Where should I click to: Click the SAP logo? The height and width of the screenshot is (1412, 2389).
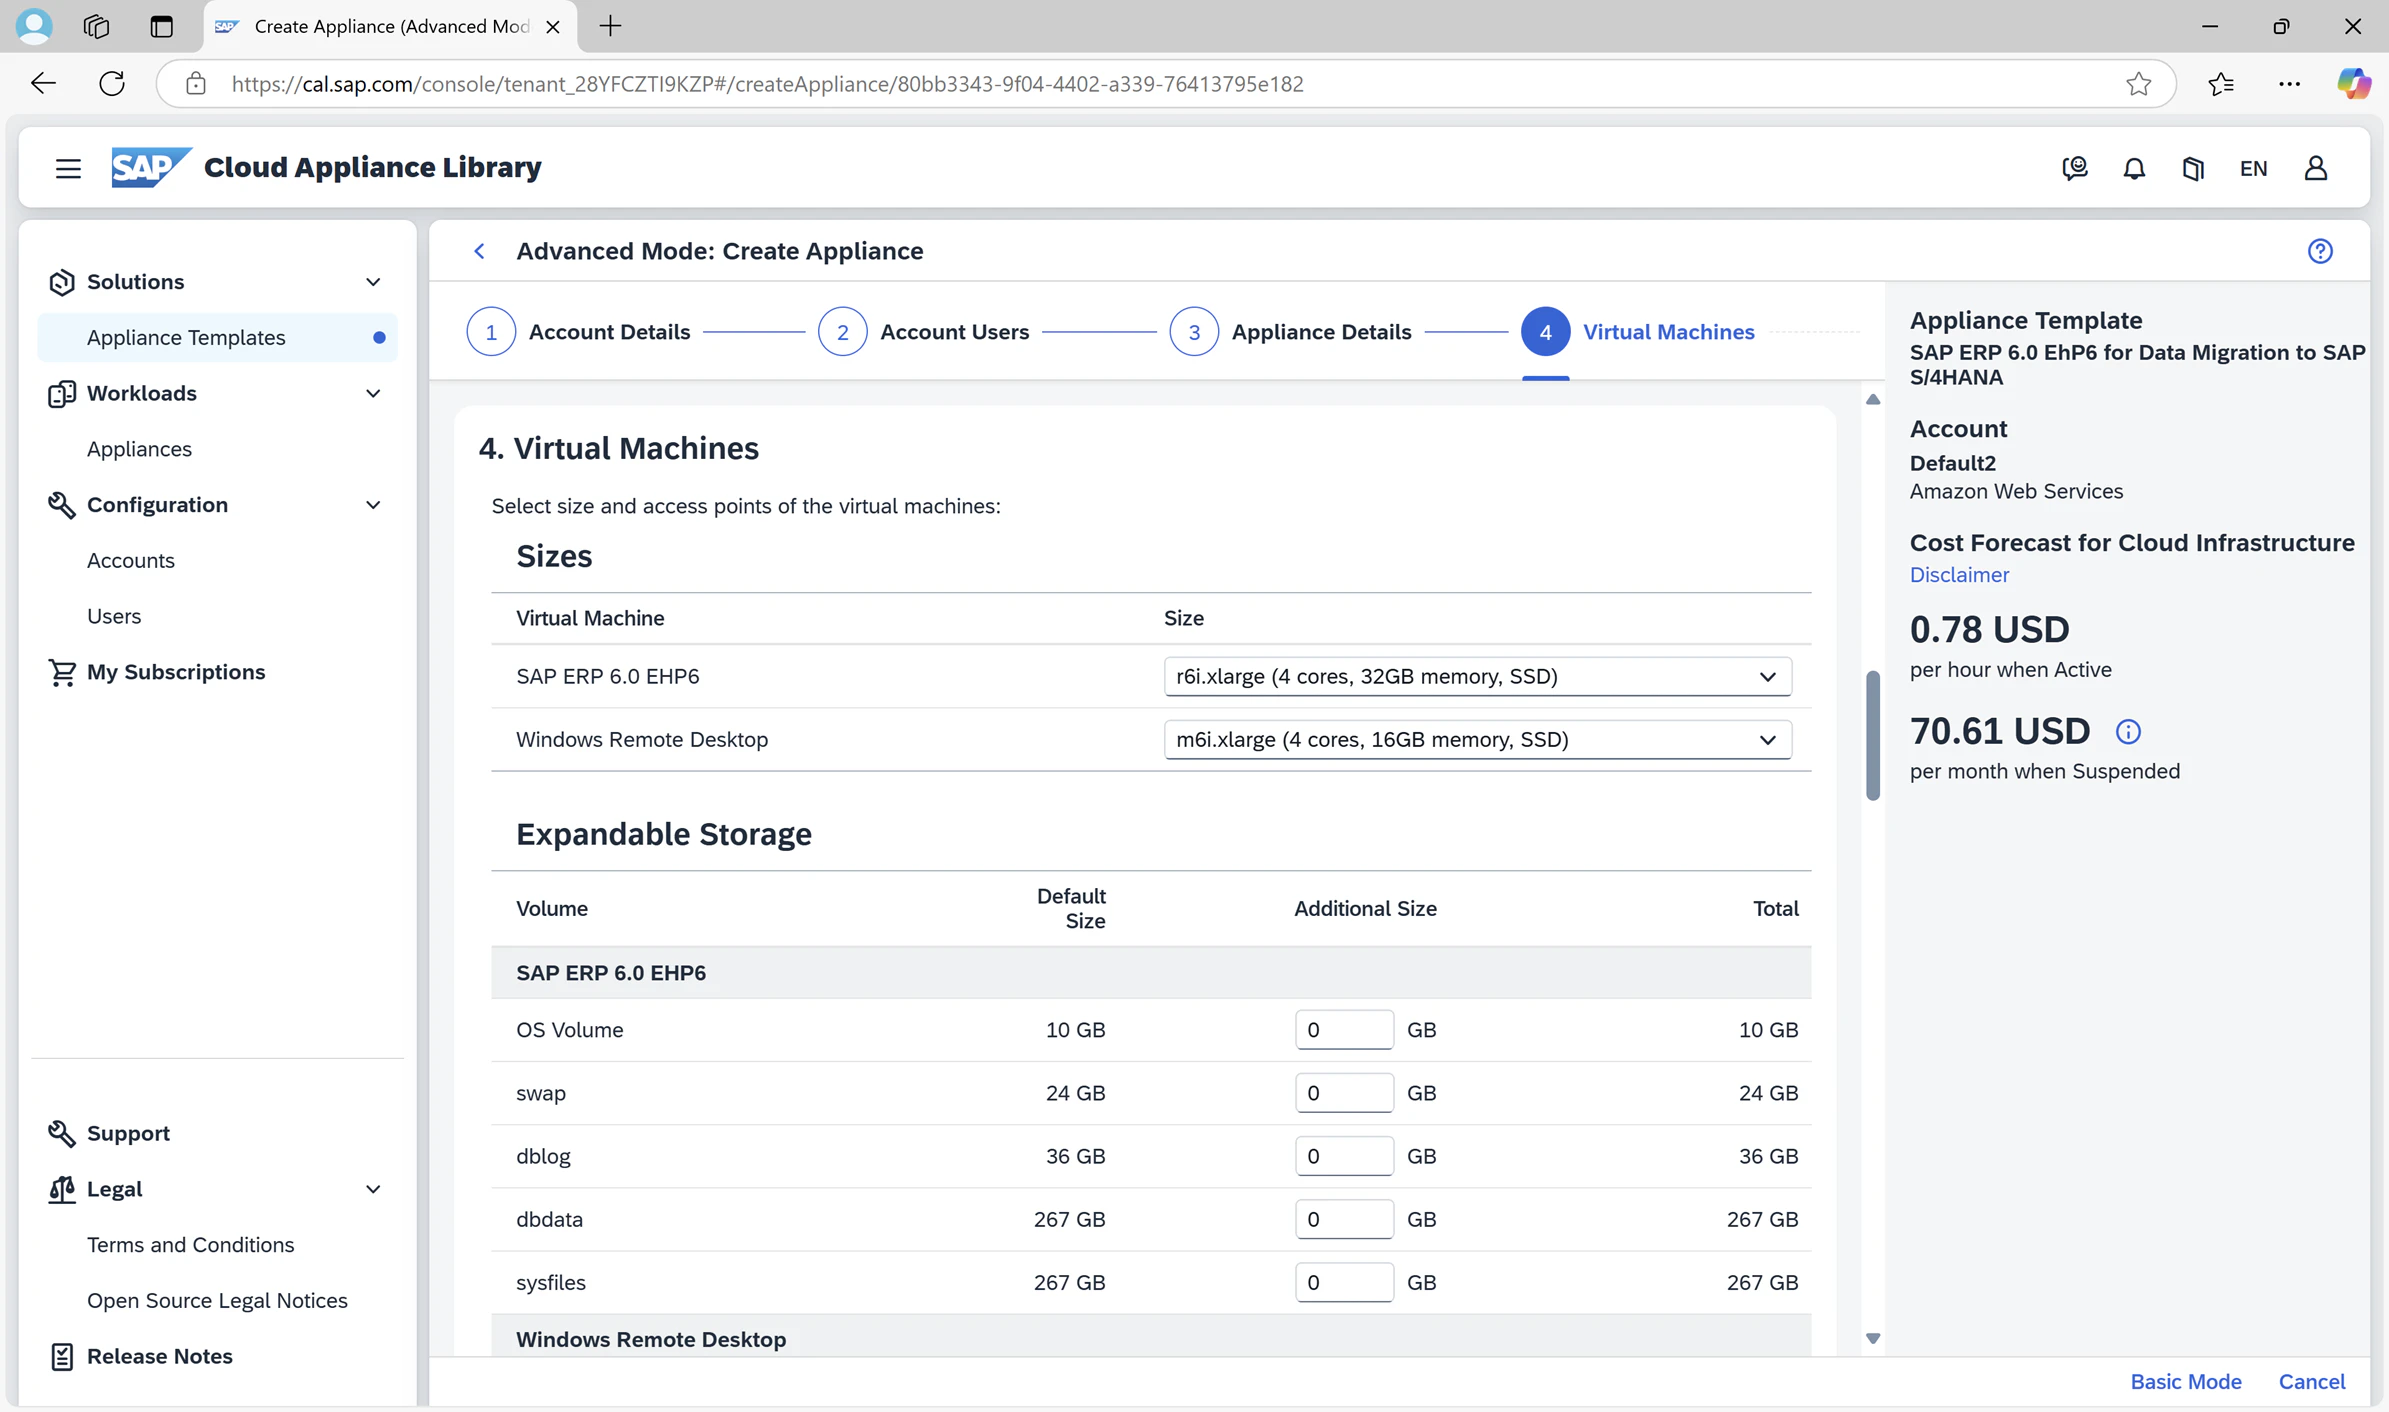pyautogui.click(x=151, y=167)
